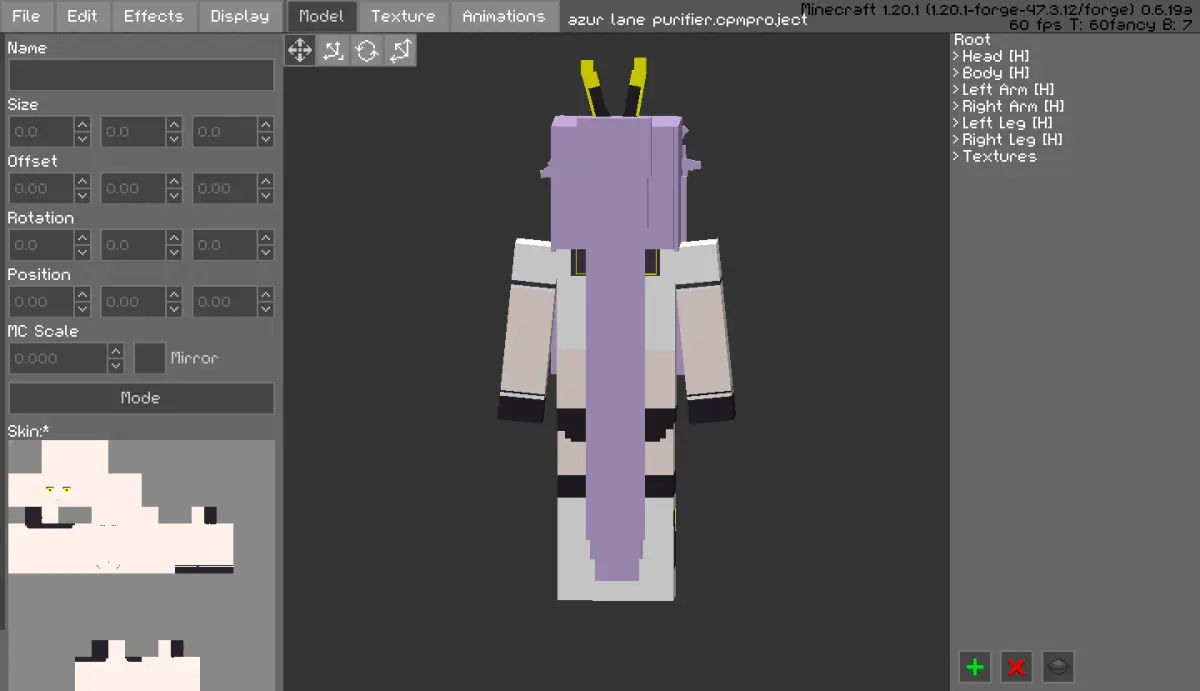The height and width of the screenshot is (691, 1200).
Task: Click the Offset Y value field
Action: (x=133, y=189)
